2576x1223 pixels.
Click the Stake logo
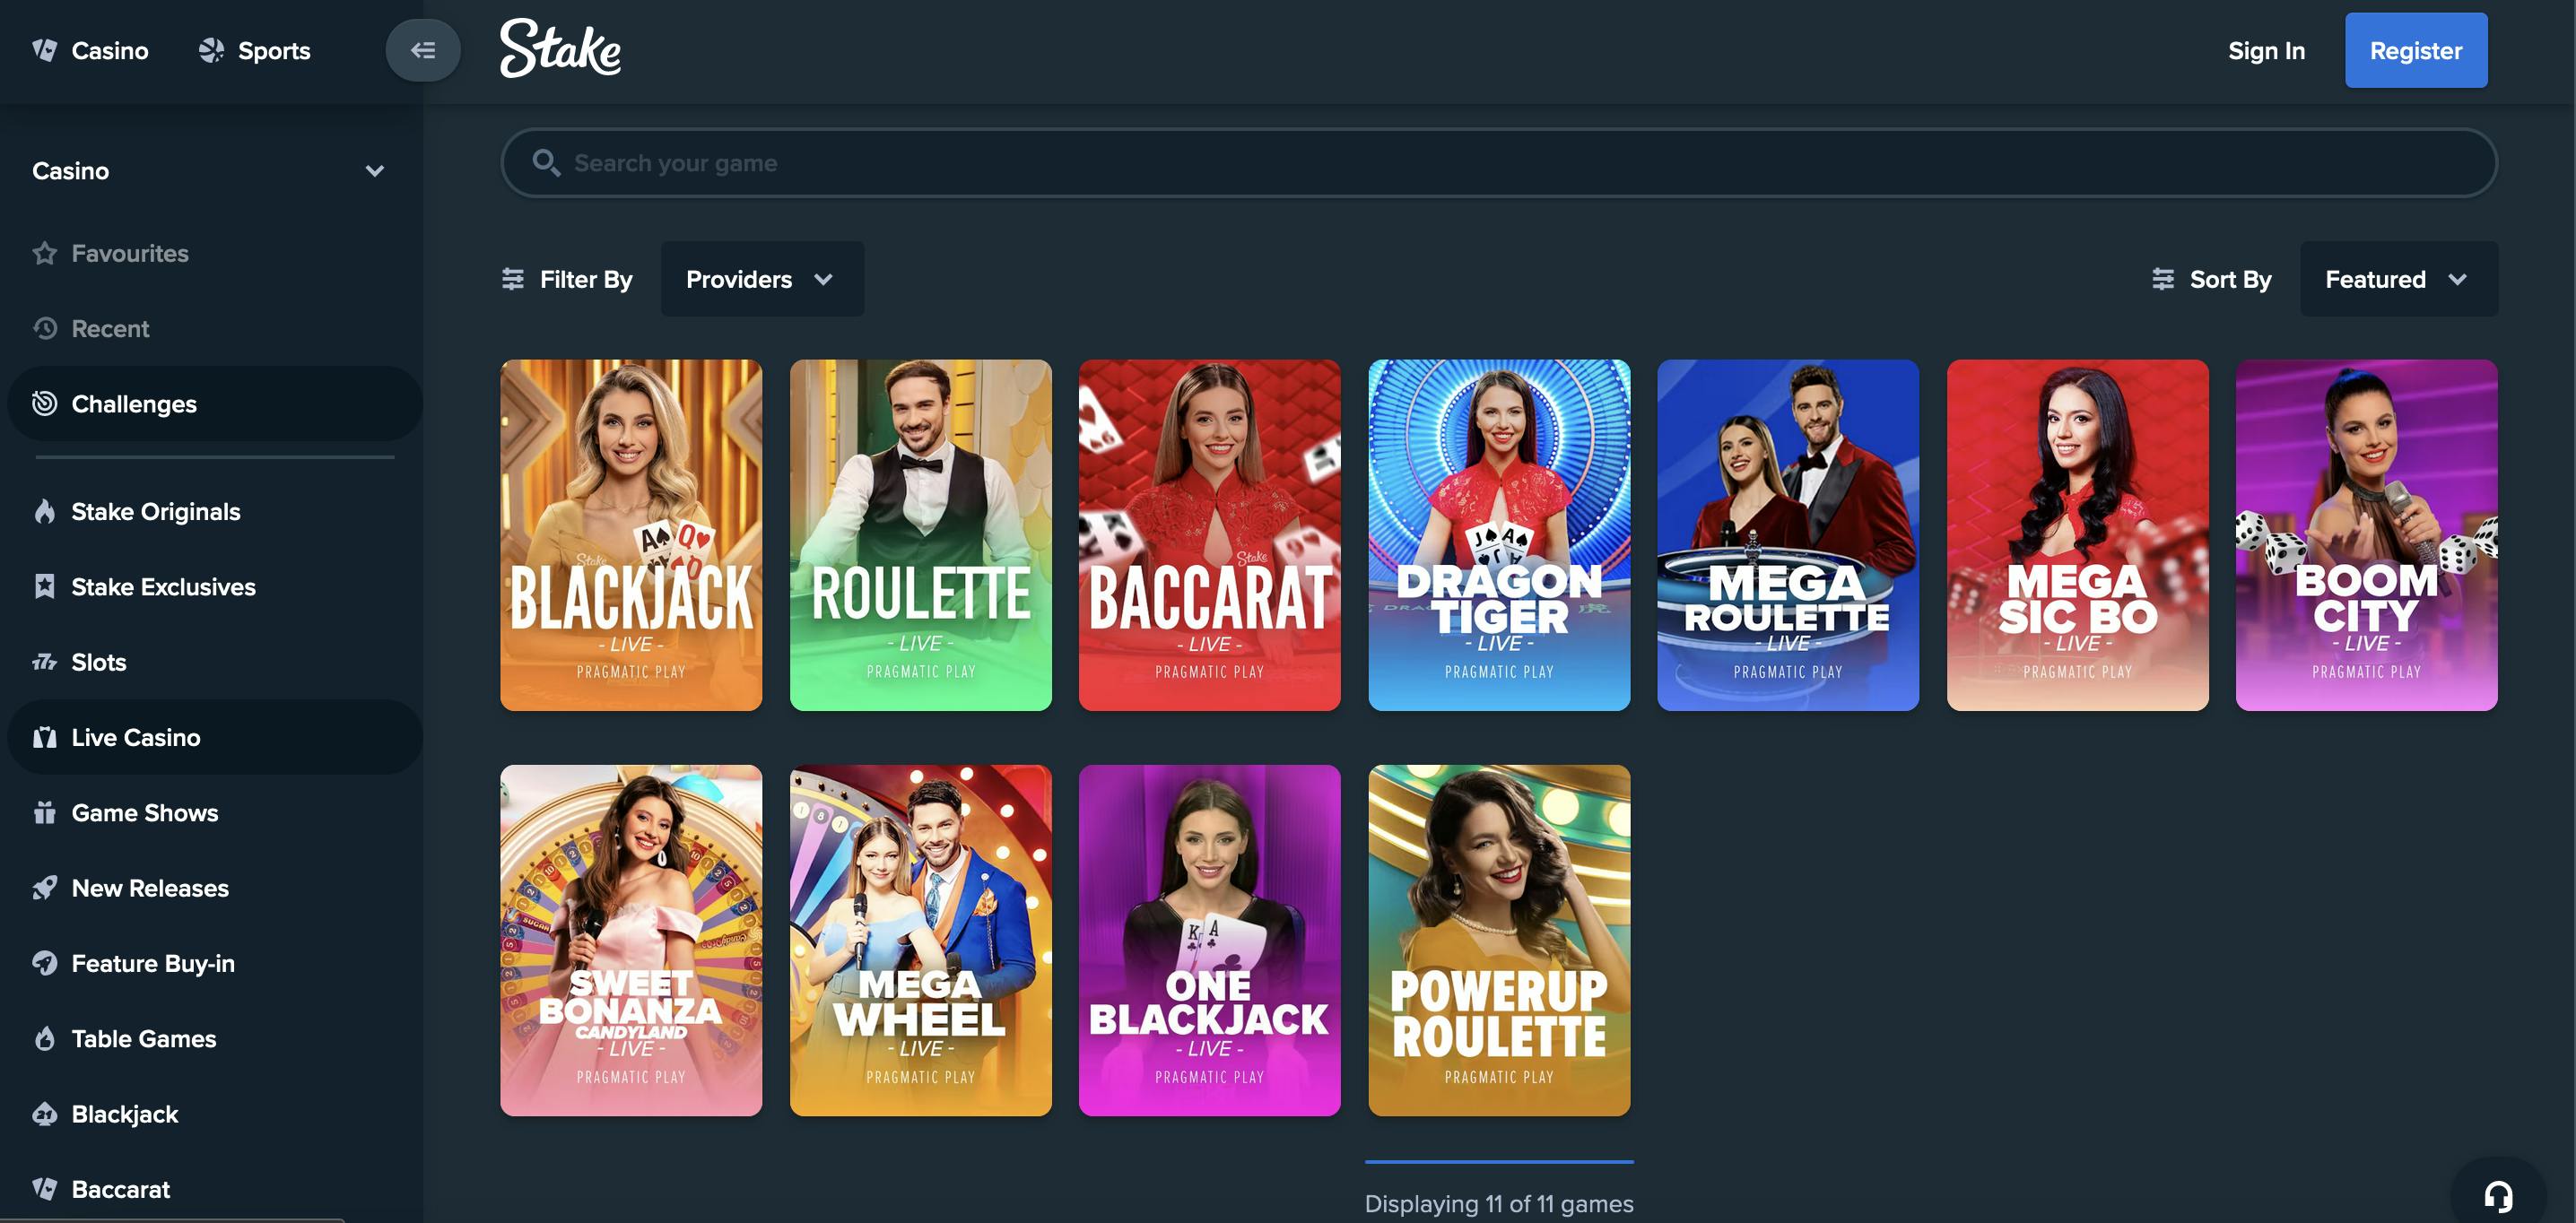(560, 48)
